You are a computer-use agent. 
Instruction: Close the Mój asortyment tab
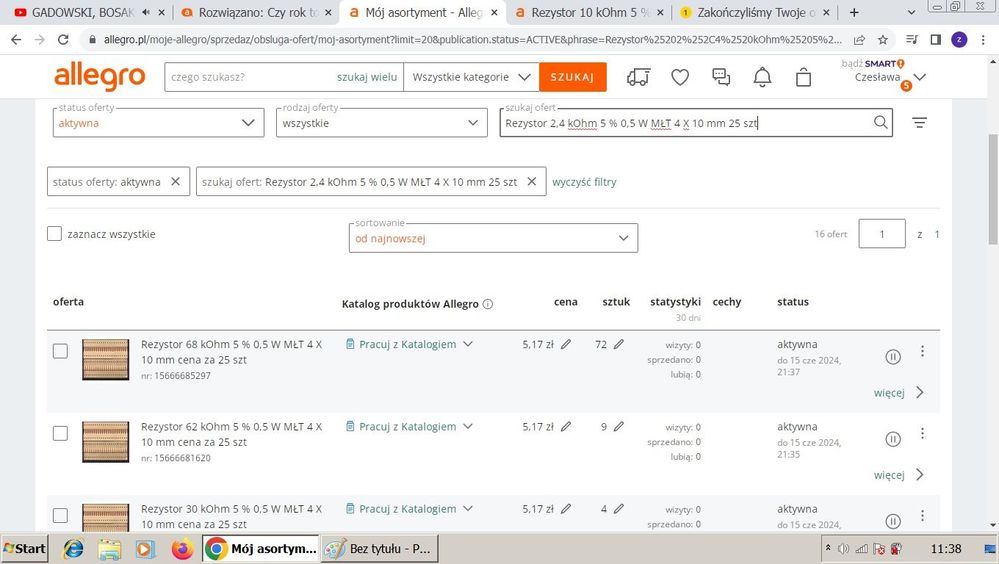click(494, 12)
